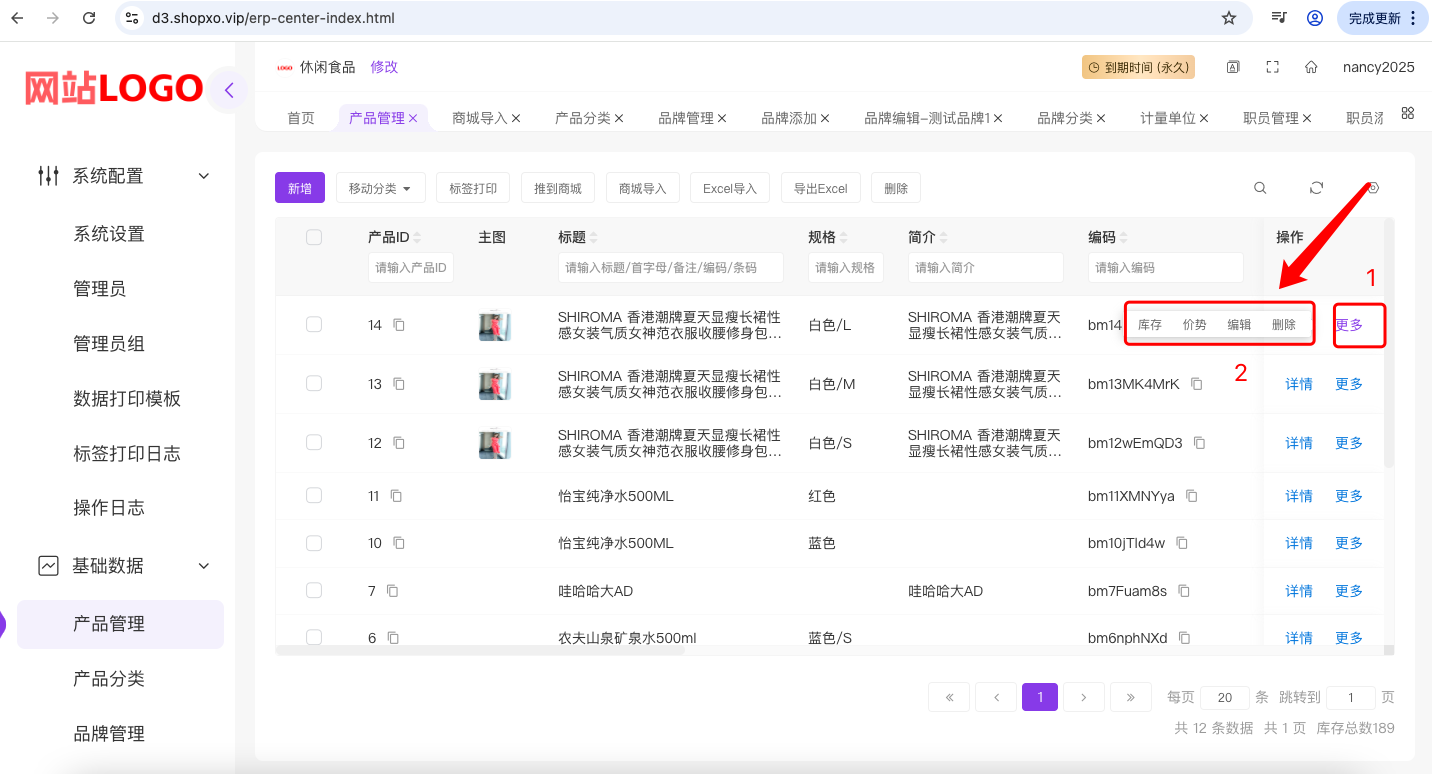Jump to page 2 via next-page arrow
The width and height of the screenshot is (1432, 774).
(x=1083, y=697)
